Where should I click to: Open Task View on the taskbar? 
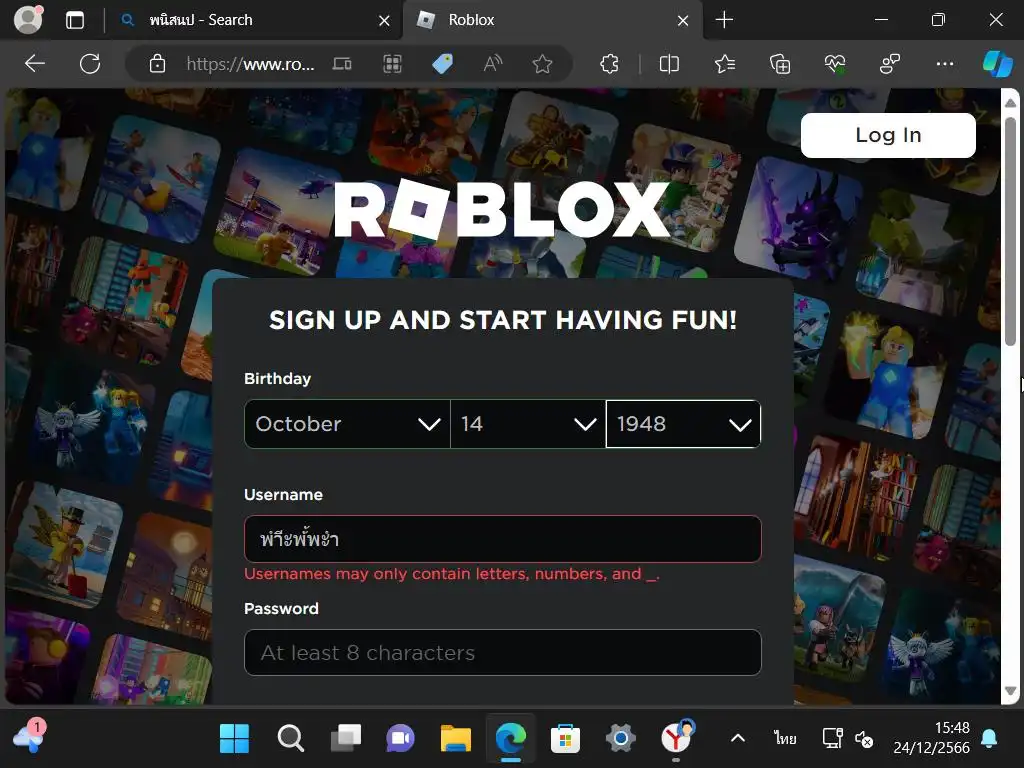point(345,739)
